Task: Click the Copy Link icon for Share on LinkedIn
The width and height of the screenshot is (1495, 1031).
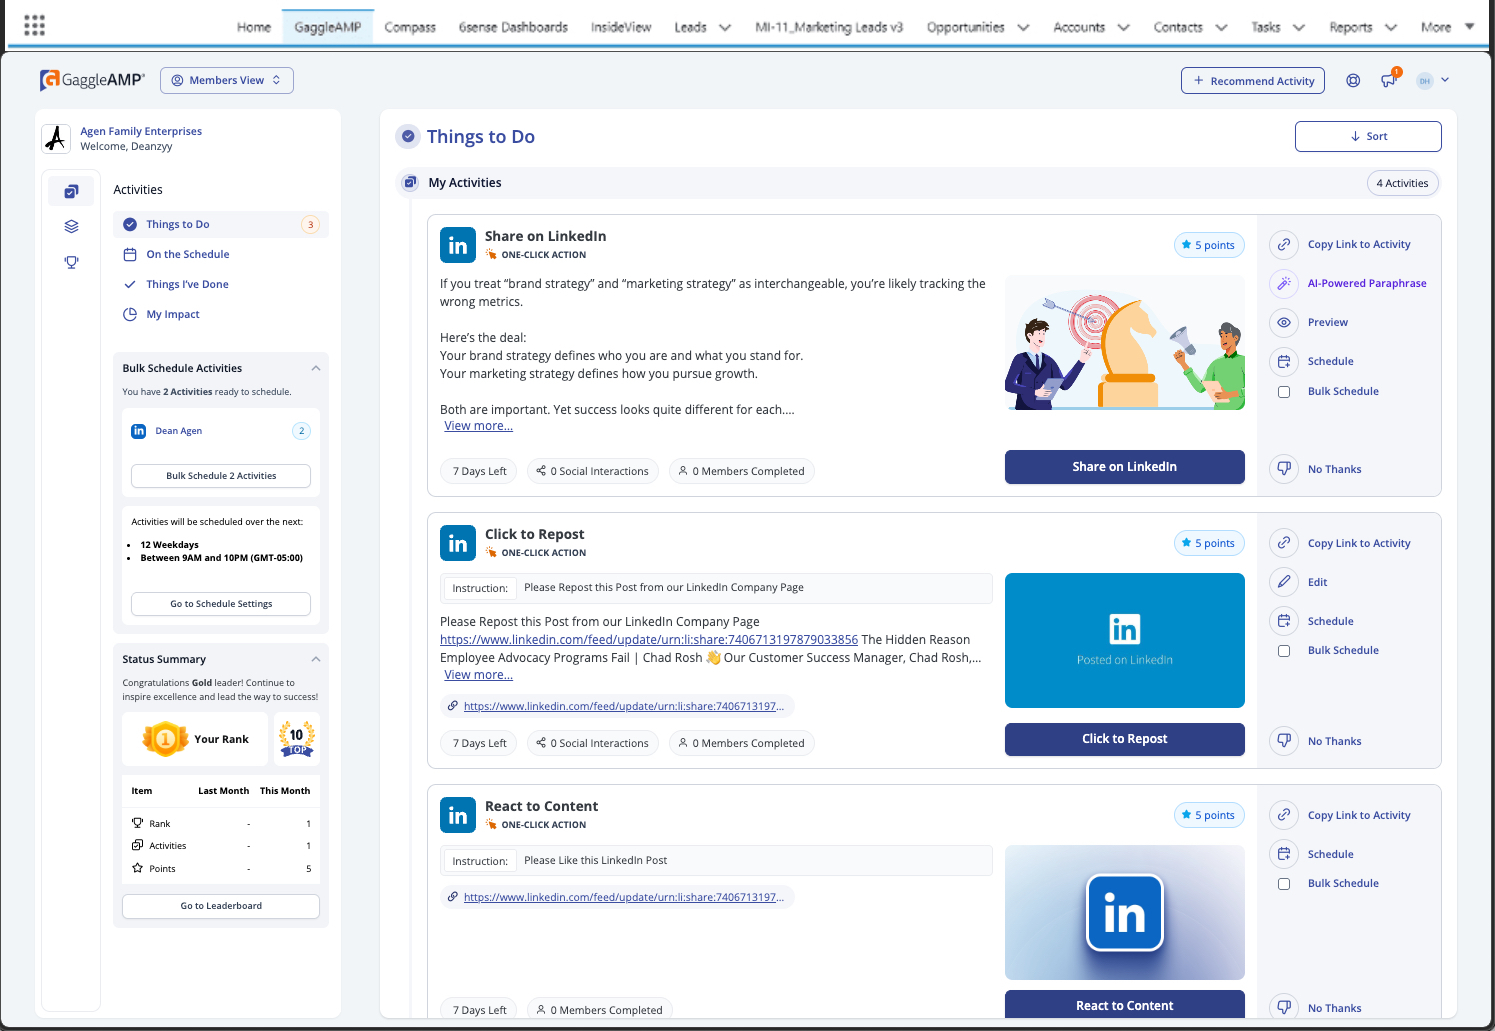Action: pos(1284,244)
